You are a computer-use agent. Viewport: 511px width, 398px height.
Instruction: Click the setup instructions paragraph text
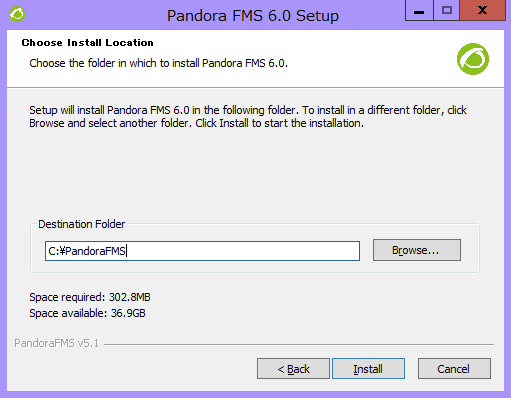[248, 117]
